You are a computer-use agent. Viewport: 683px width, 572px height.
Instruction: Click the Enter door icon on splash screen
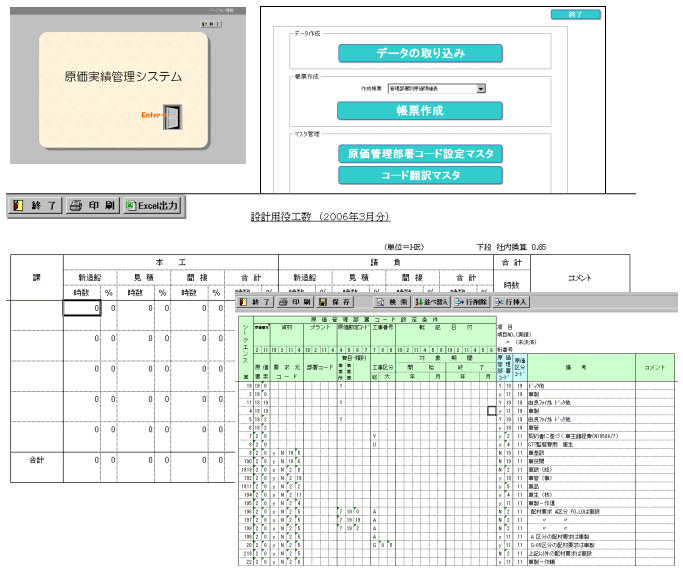(x=172, y=117)
